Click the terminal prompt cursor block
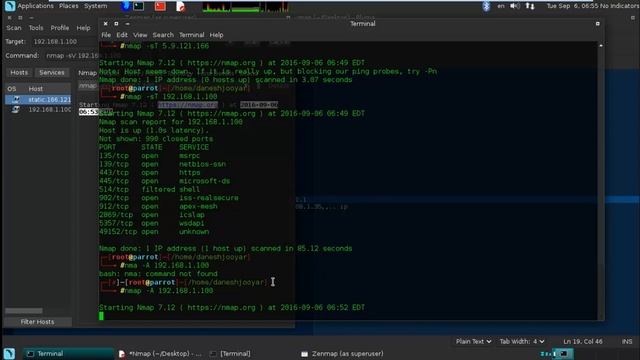Image resolution: width=640 pixels, height=360 pixels. coord(101,316)
